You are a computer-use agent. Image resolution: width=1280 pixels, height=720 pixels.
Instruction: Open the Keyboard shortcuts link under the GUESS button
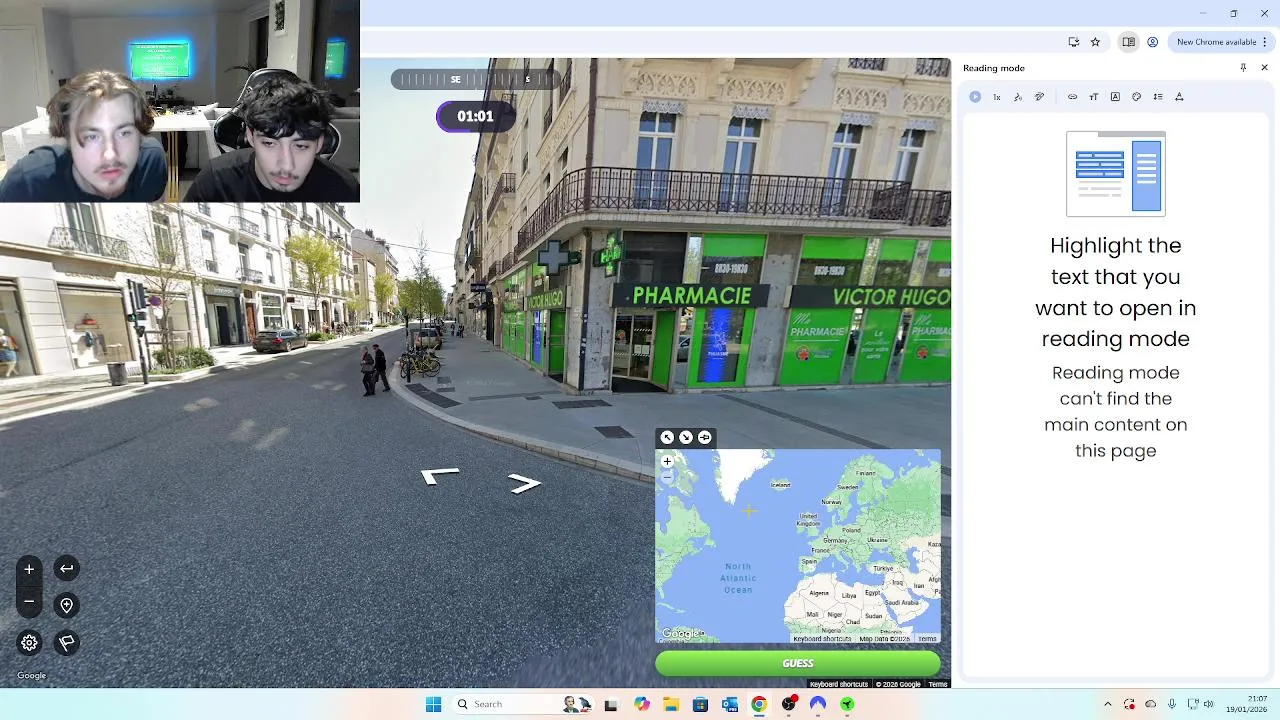pos(838,684)
